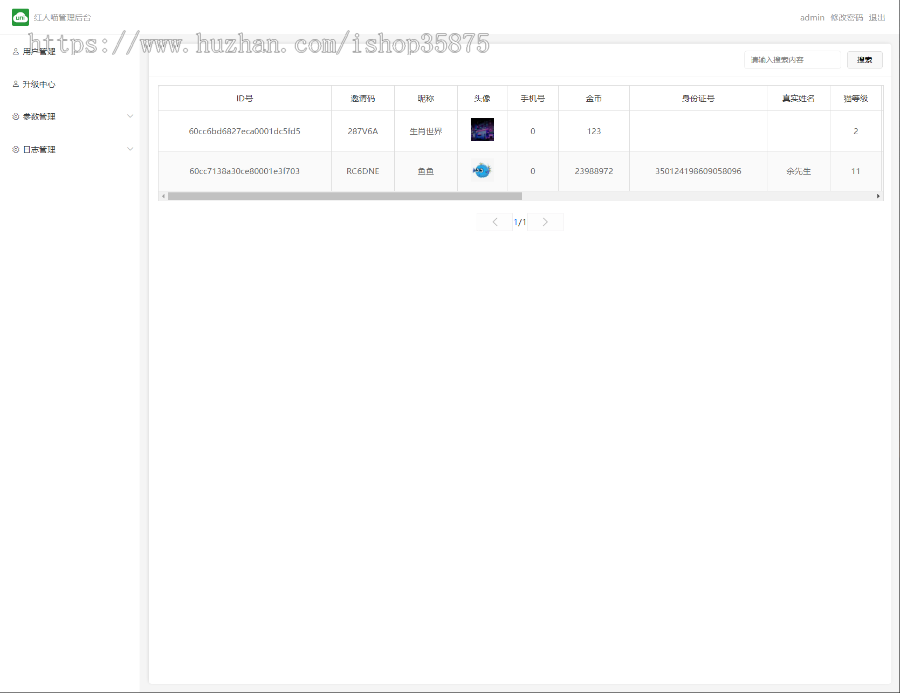
Task: Click the 红人喵管理后台 title text
Action: [x=63, y=18]
